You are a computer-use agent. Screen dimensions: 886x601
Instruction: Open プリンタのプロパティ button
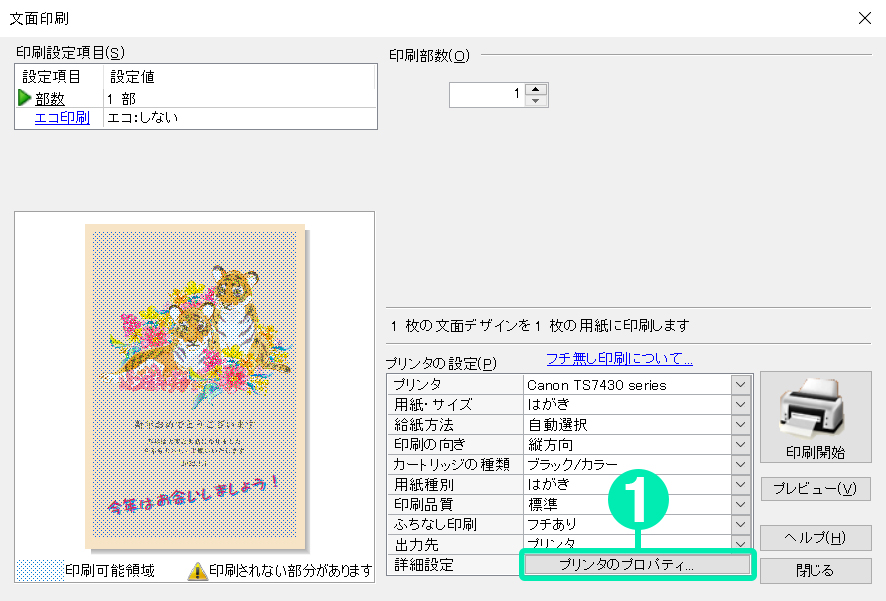click(636, 566)
